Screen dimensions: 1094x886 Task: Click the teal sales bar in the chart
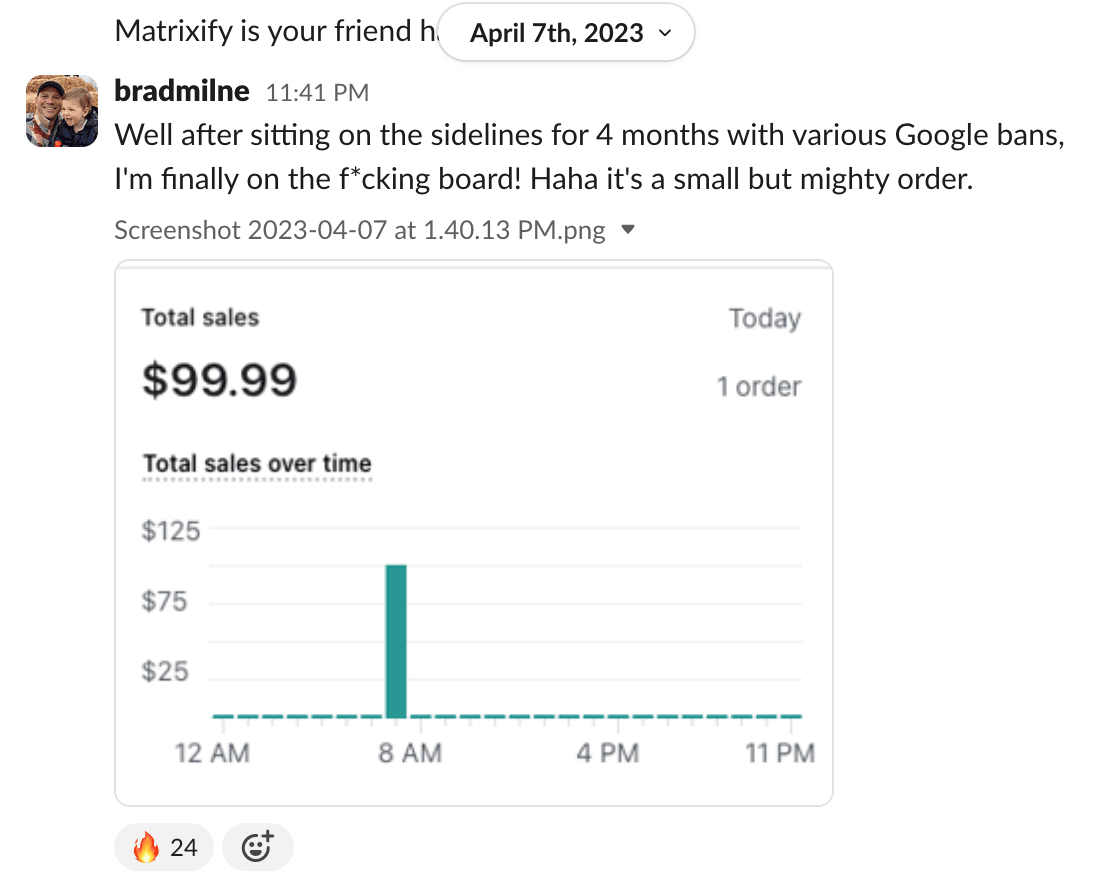point(396,641)
